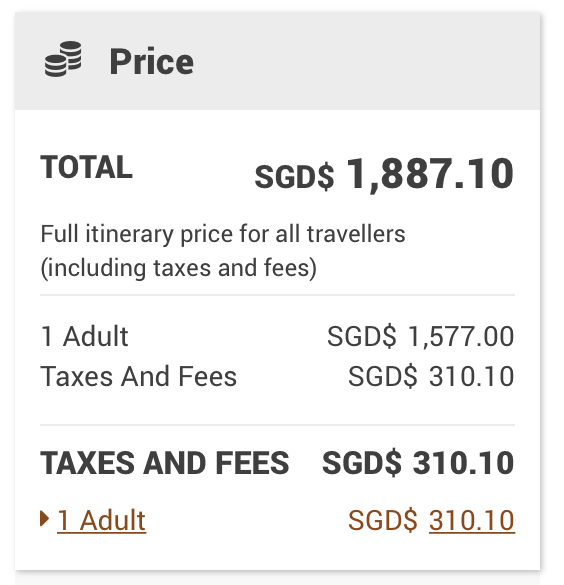Click the including taxes and fees note
The height and width of the screenshot is (585, 564).
179,268
